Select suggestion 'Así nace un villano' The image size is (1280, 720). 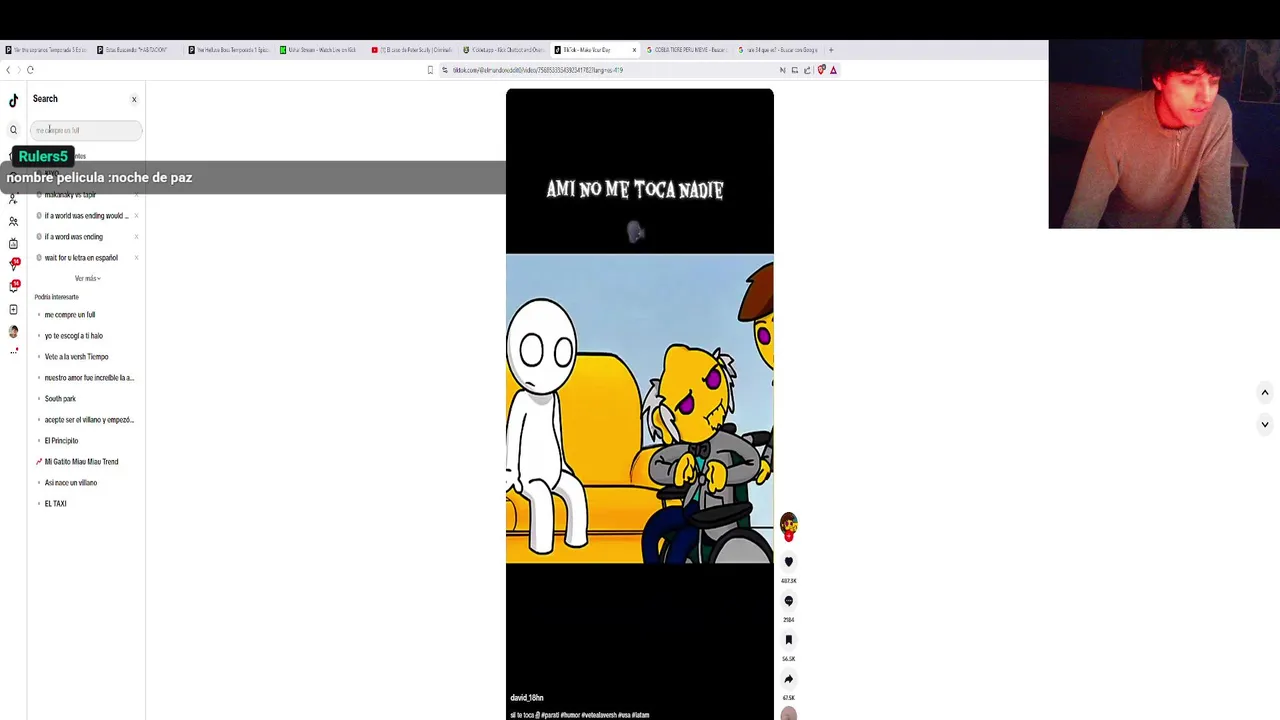pos(70,483)
